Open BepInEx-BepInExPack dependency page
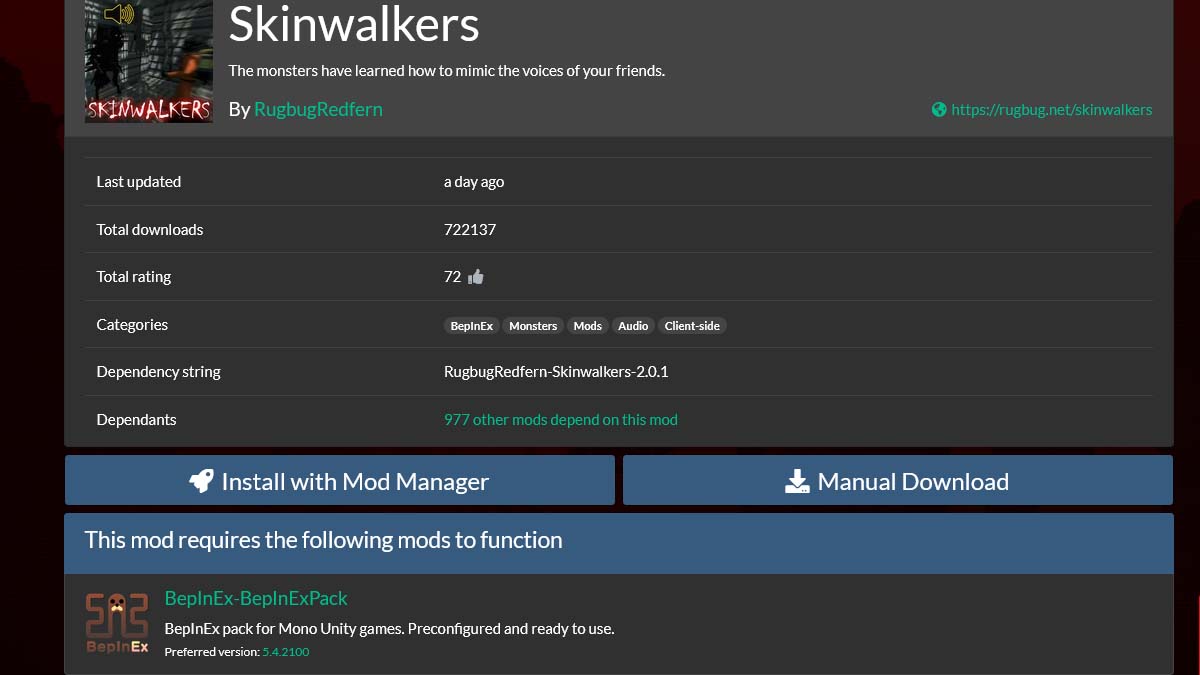 pos(256,598)
